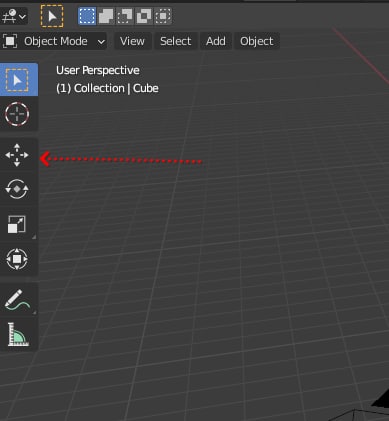
Task: Select the Move tool
Action: click(17, 155)
